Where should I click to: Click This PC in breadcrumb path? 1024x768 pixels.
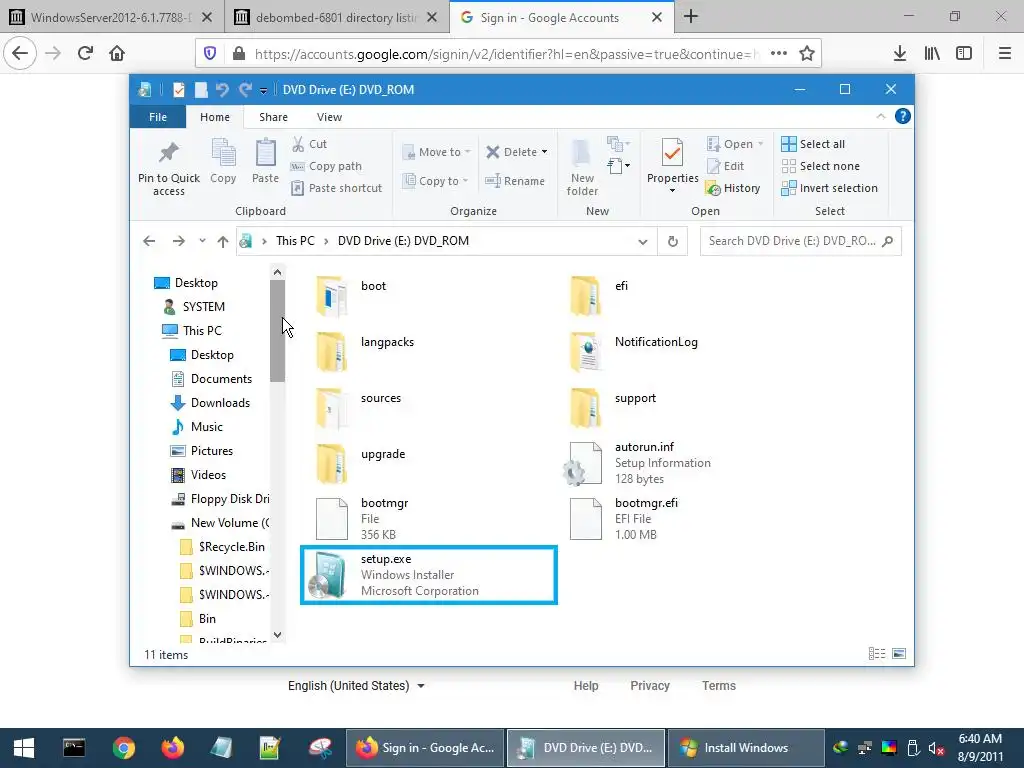[x=295, y=241]
